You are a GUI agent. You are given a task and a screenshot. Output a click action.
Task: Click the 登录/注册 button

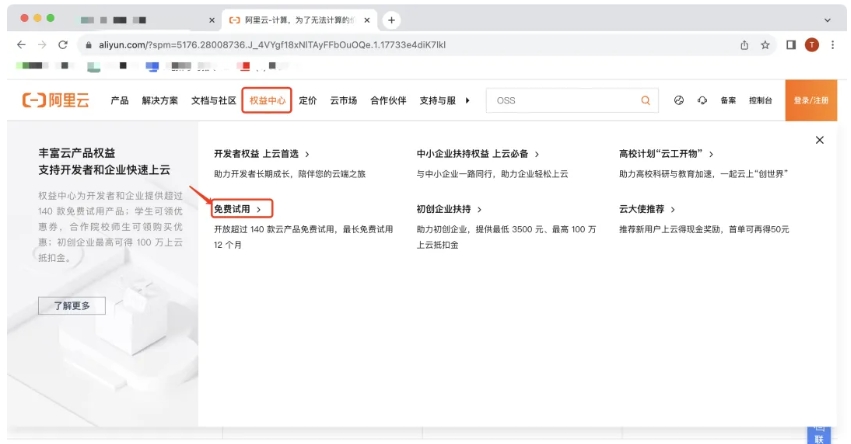[811, 100]
